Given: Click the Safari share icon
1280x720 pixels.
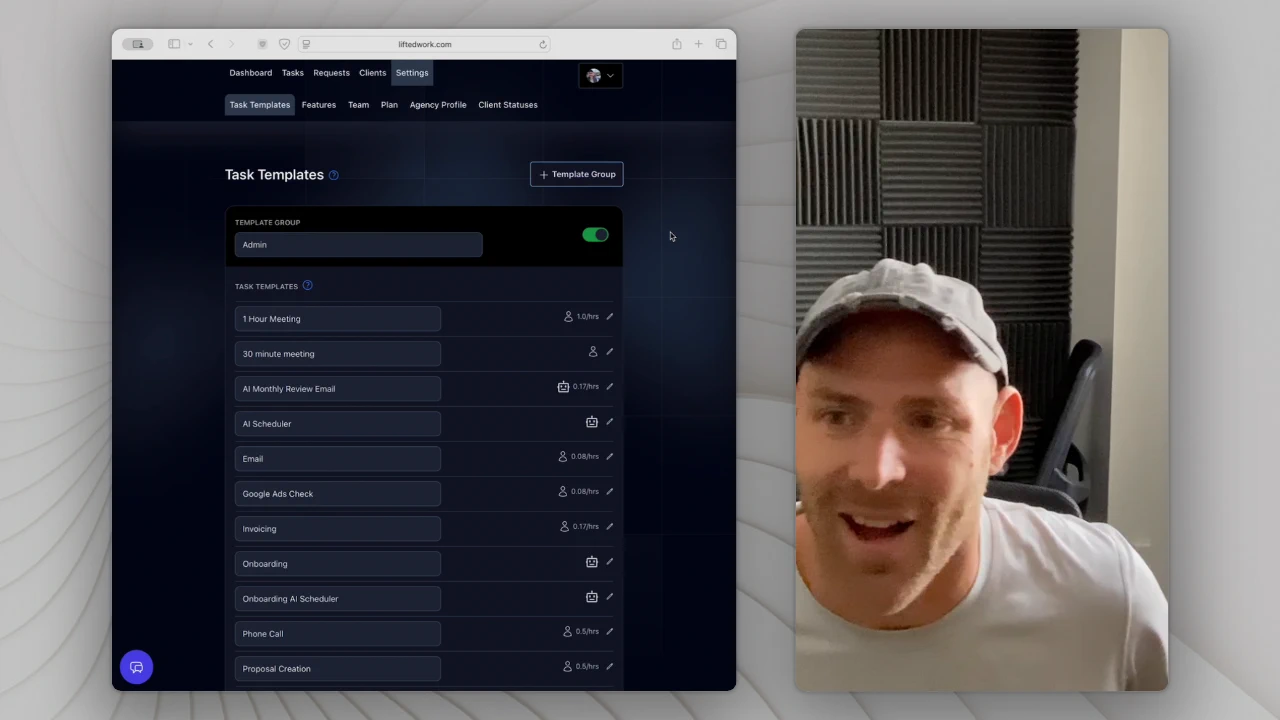Looking at the screenshot, I should tap(677, 44).
